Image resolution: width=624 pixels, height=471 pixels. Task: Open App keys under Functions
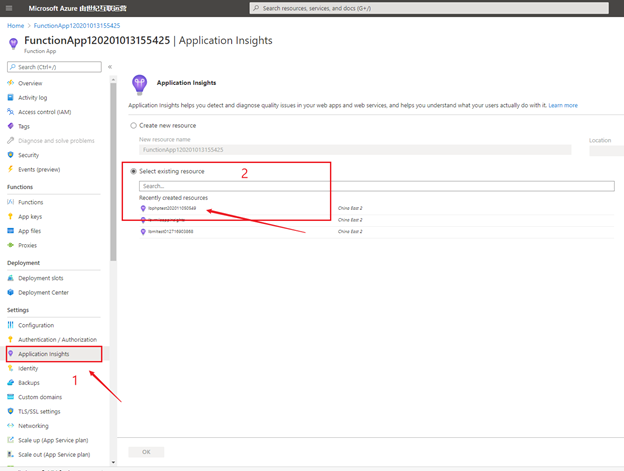[30, 216]
